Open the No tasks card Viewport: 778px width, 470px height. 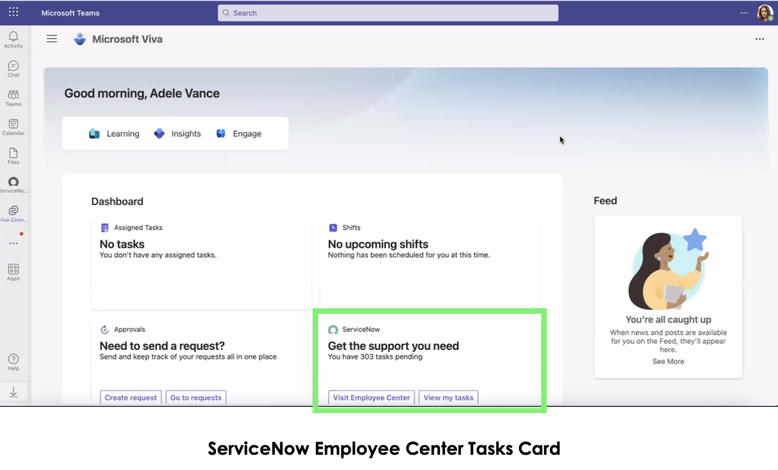click(201, 265)
